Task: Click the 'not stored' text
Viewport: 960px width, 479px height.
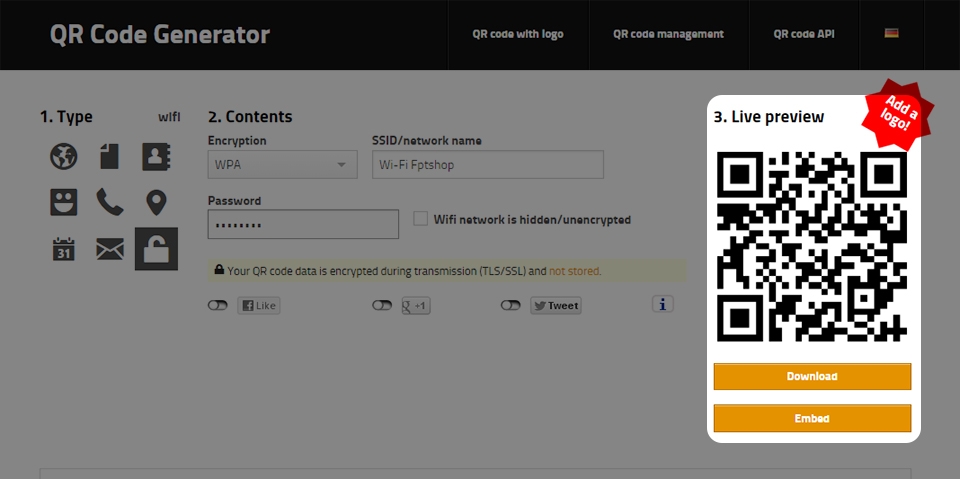Action: [x=574, y=271]
